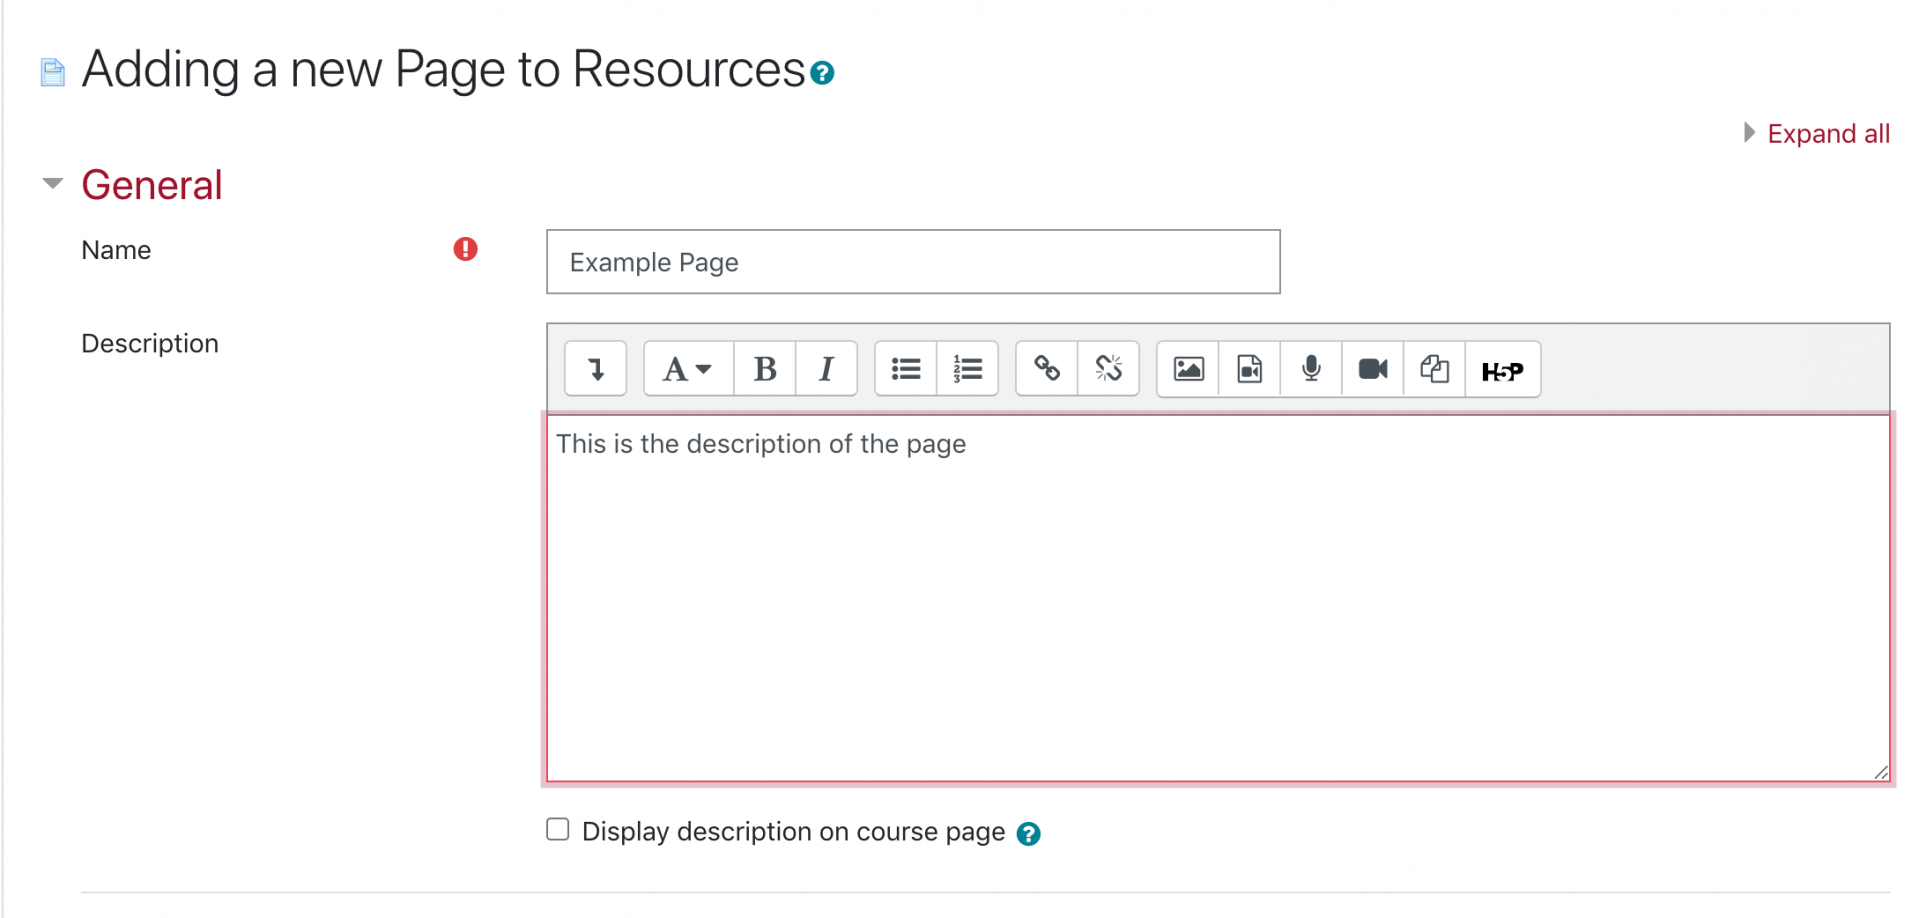This screenshot has height=918, width=1919.
Task: Insert media file via the media icon
Action: point(1249,369)
